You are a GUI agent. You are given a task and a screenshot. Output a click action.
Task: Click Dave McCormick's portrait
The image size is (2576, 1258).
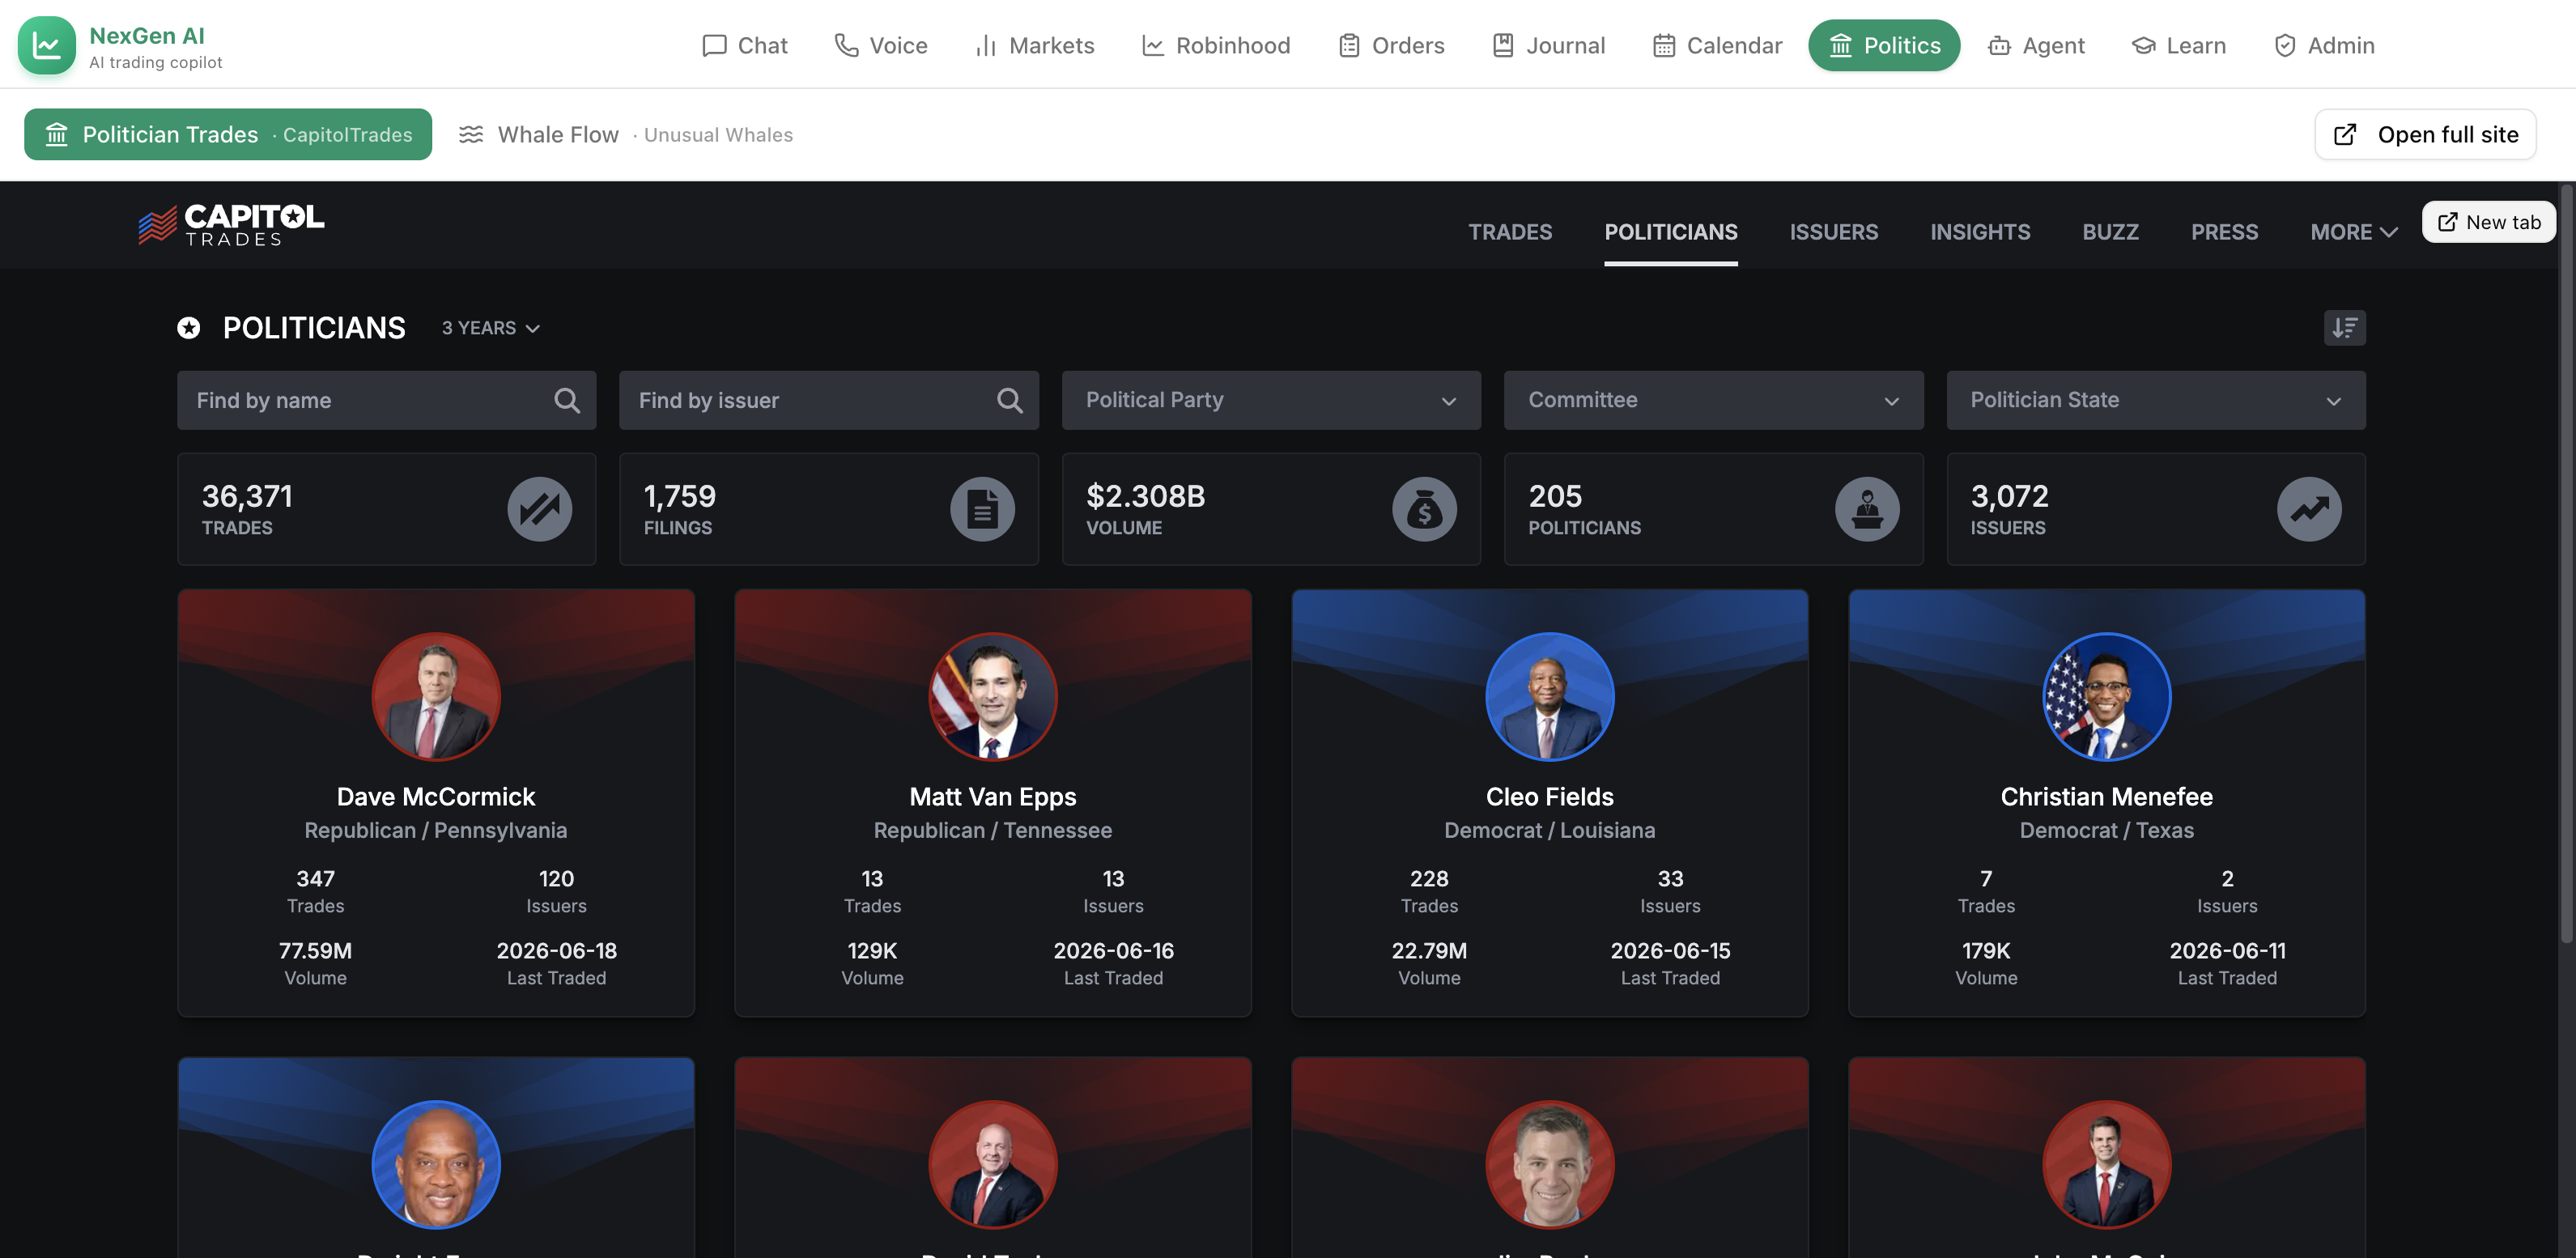(x=436, y=696)
